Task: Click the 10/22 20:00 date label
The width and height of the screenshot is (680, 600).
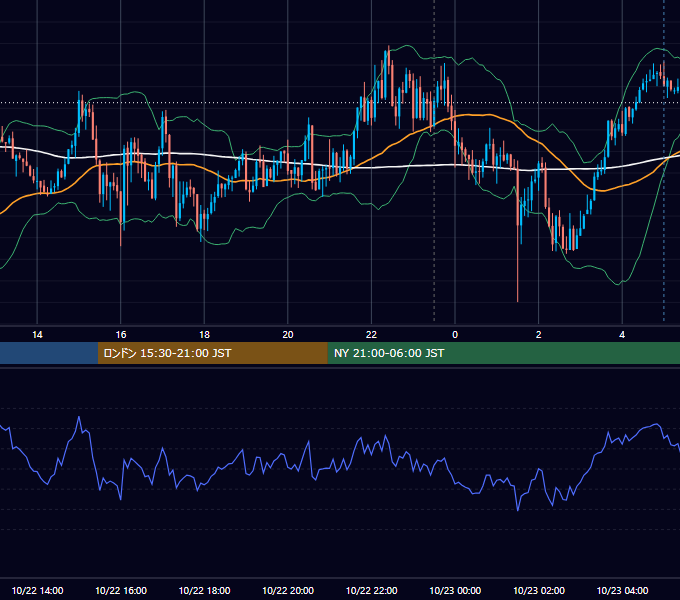Action: pyautogui.click(x=288, y=590)
